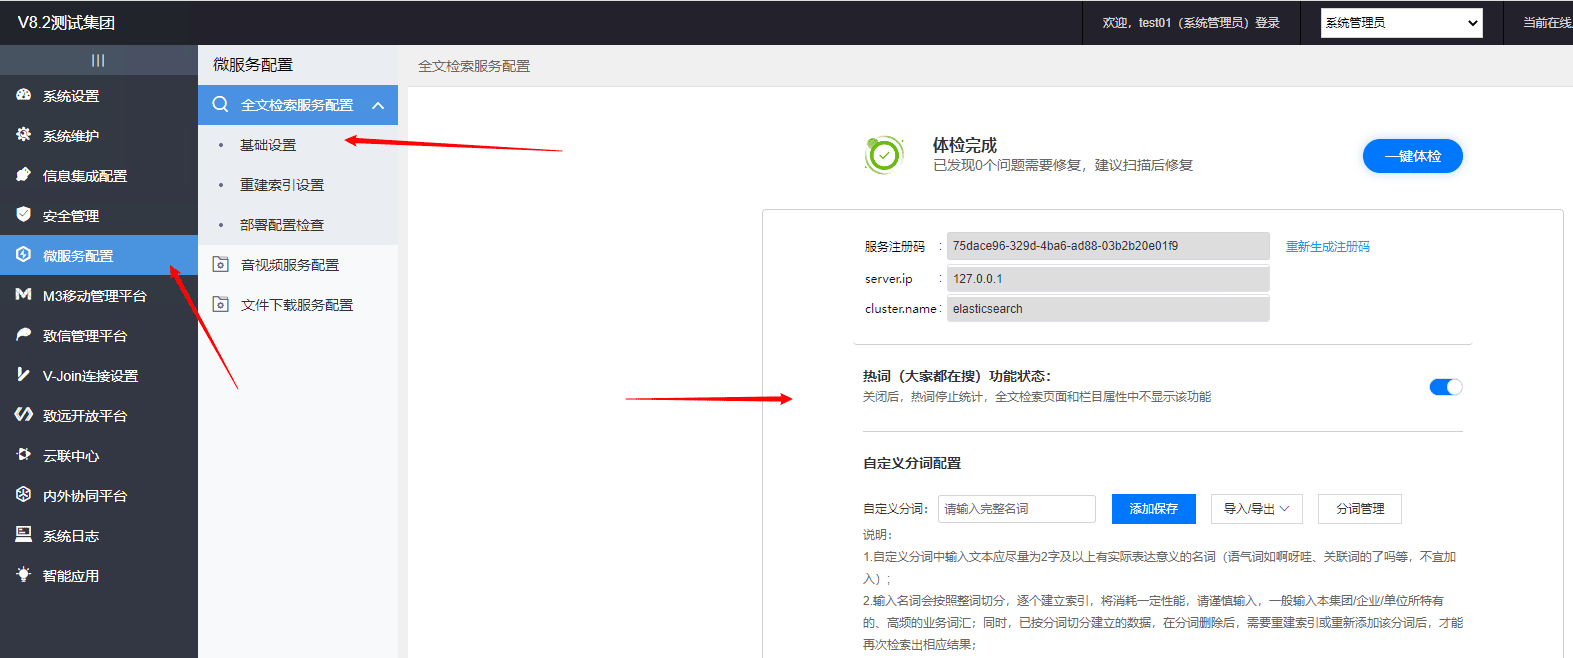
Task: Click the 系统日志 icon
Action: click(23, 534)
